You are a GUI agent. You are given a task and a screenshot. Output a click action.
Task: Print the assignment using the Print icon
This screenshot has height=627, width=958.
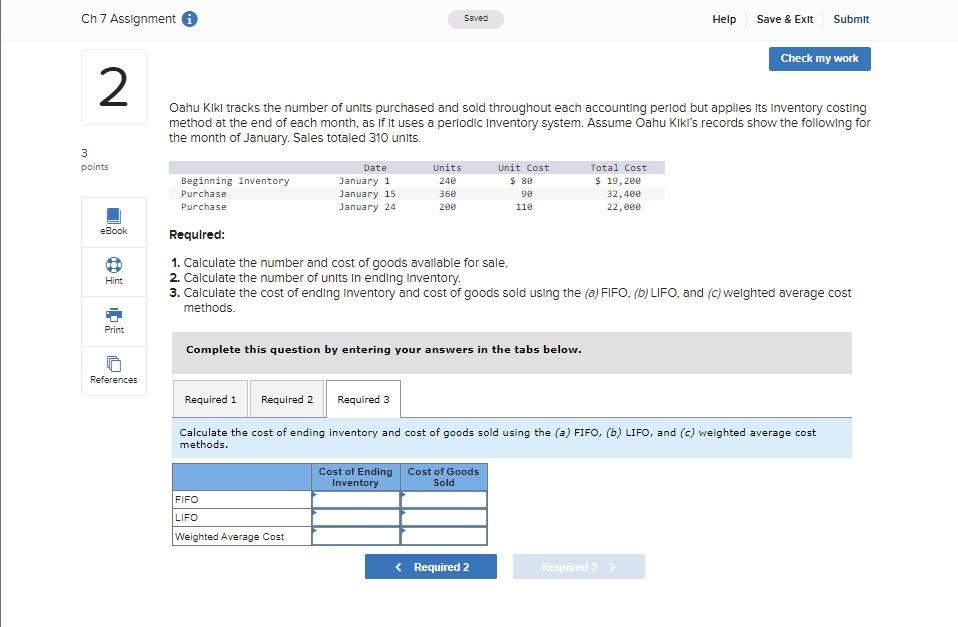click(113, 320)
